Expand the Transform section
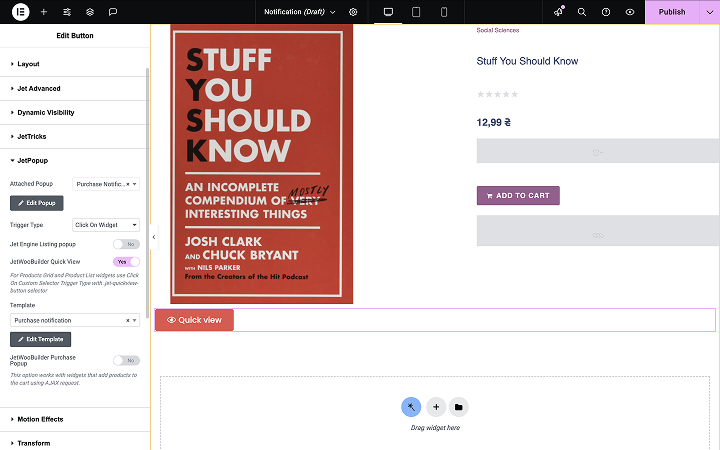 74,443
